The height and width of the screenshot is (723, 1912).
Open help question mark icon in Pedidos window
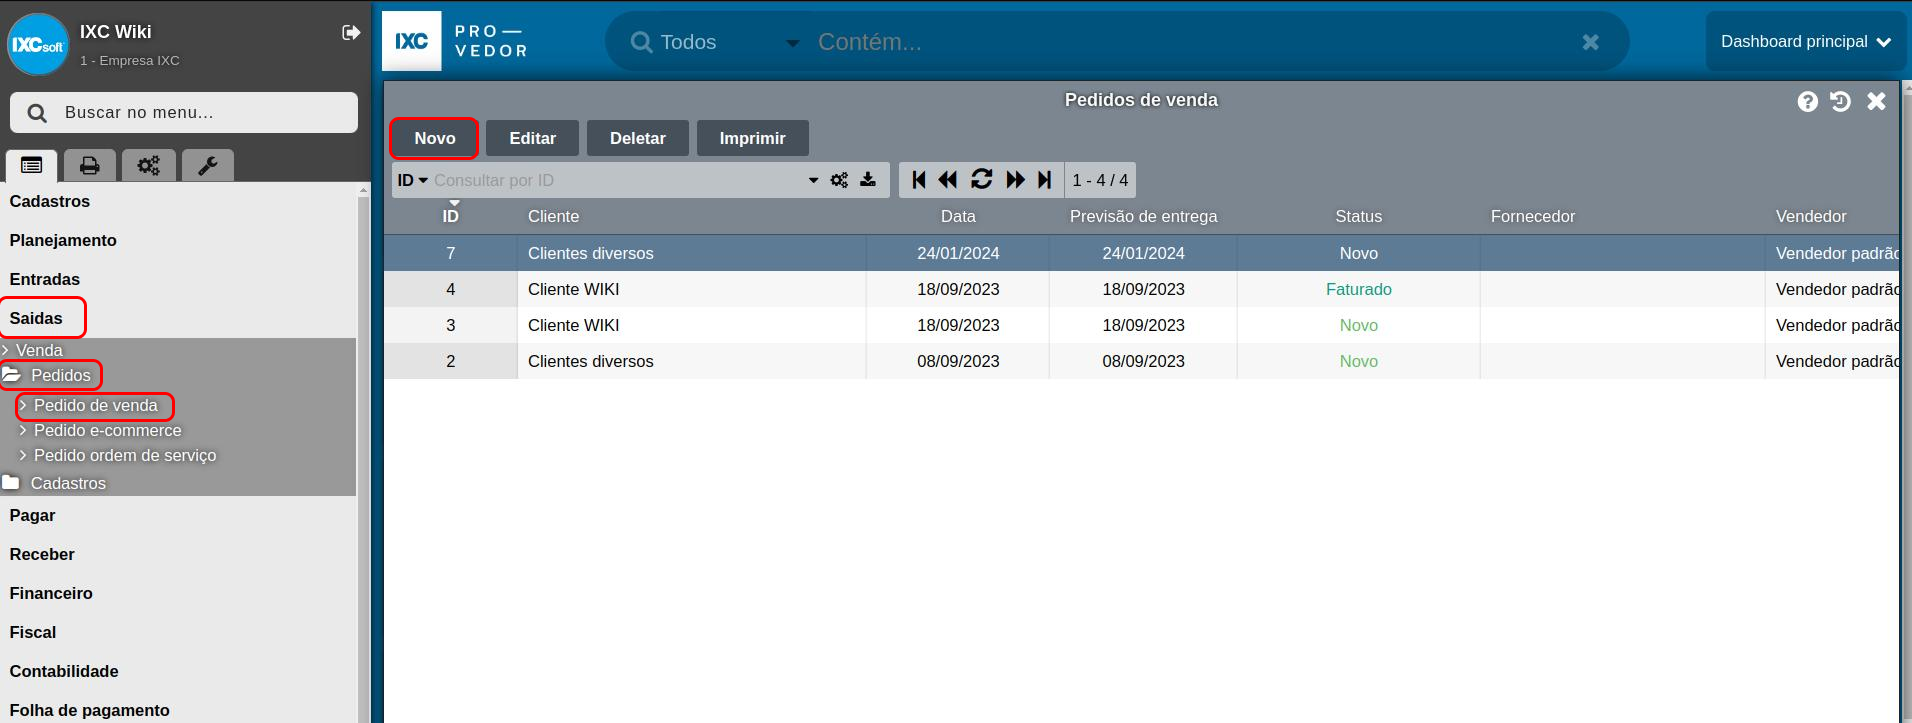click(1807, 101)
